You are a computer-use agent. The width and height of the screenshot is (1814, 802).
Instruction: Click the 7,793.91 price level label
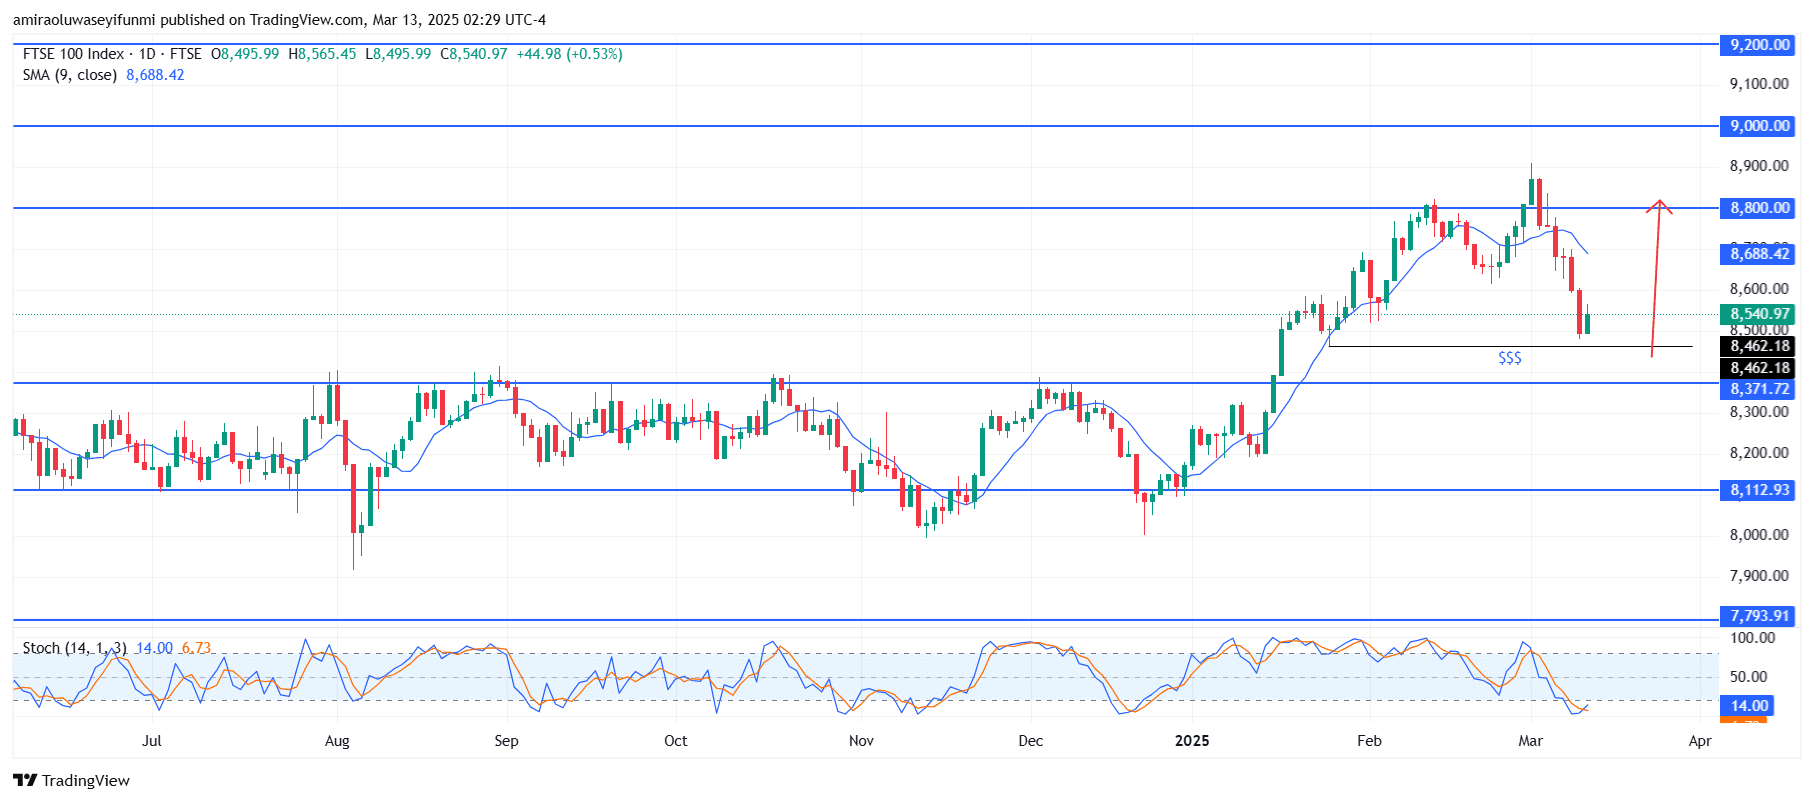(1759, 616)
